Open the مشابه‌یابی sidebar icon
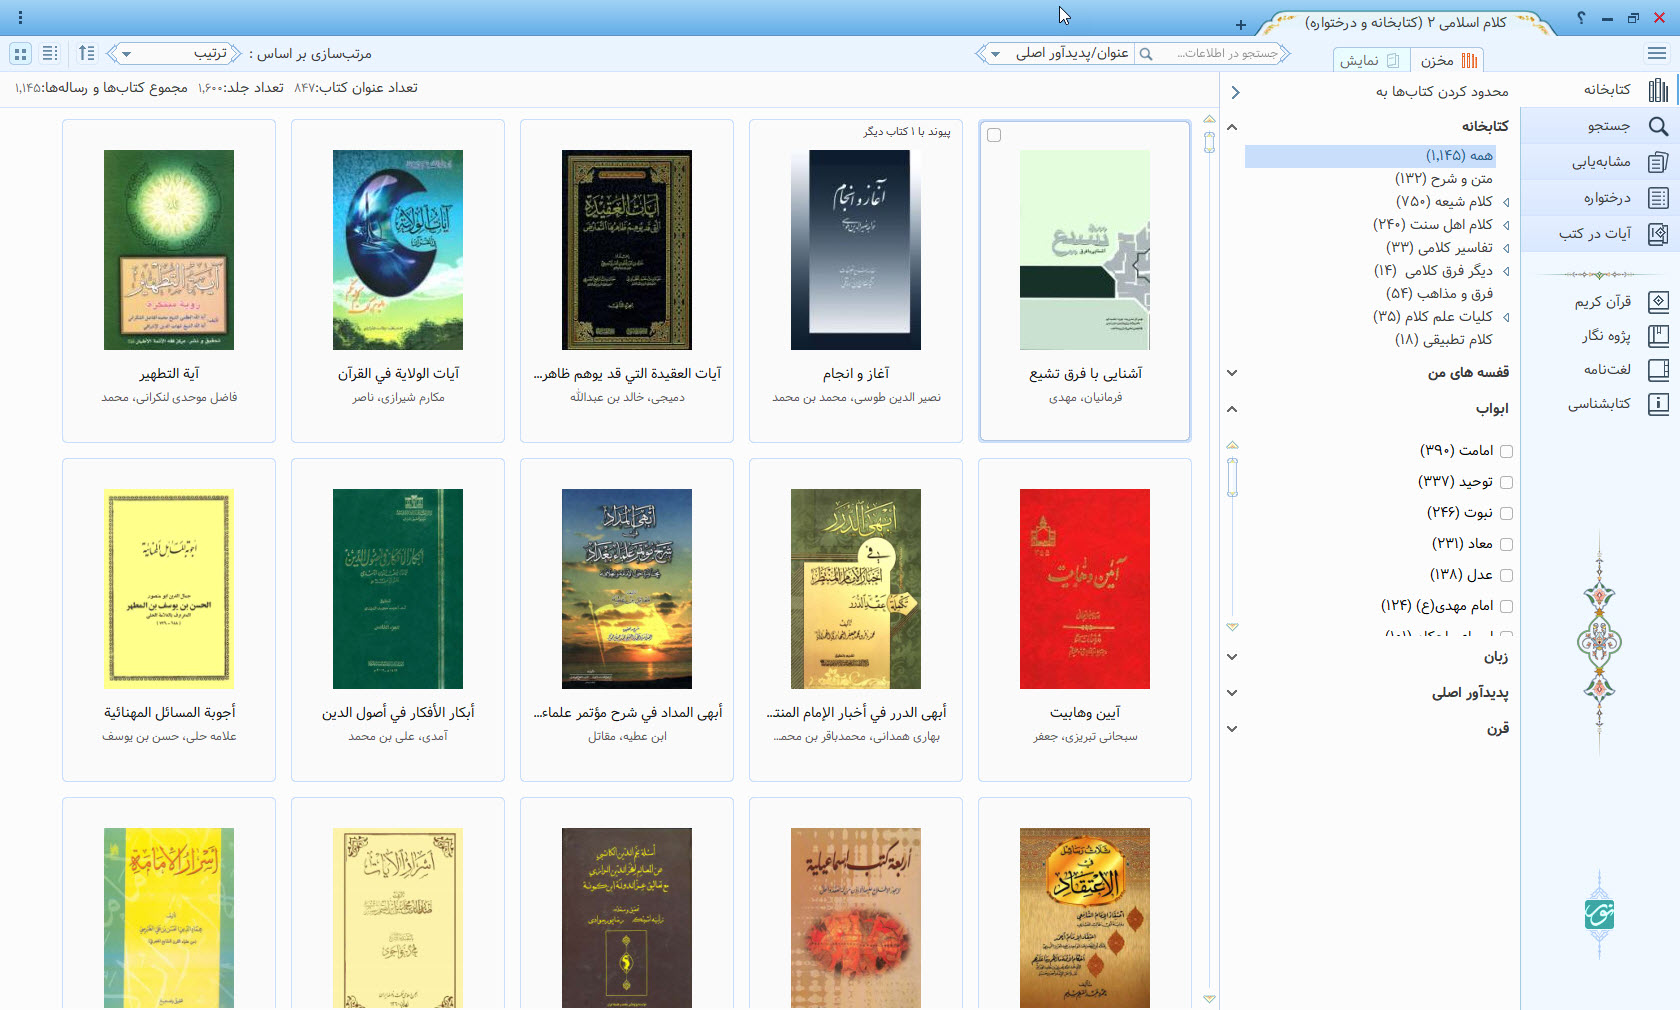The height and width of the screenshot is (1010, 1680). 1658,162
